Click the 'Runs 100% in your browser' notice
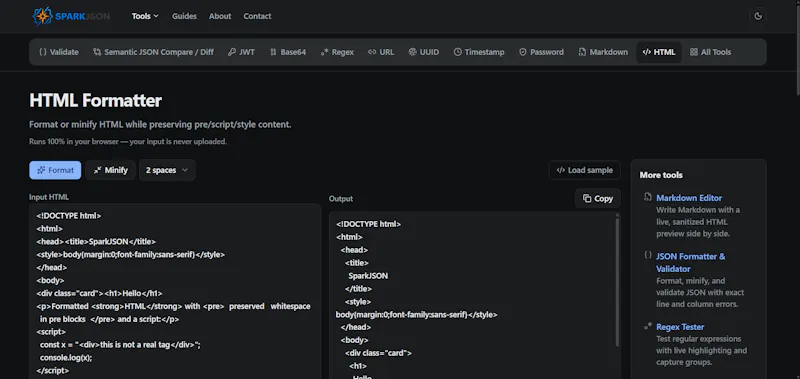The height and width of the screenshot is (379, 800). tap(128, 142)
